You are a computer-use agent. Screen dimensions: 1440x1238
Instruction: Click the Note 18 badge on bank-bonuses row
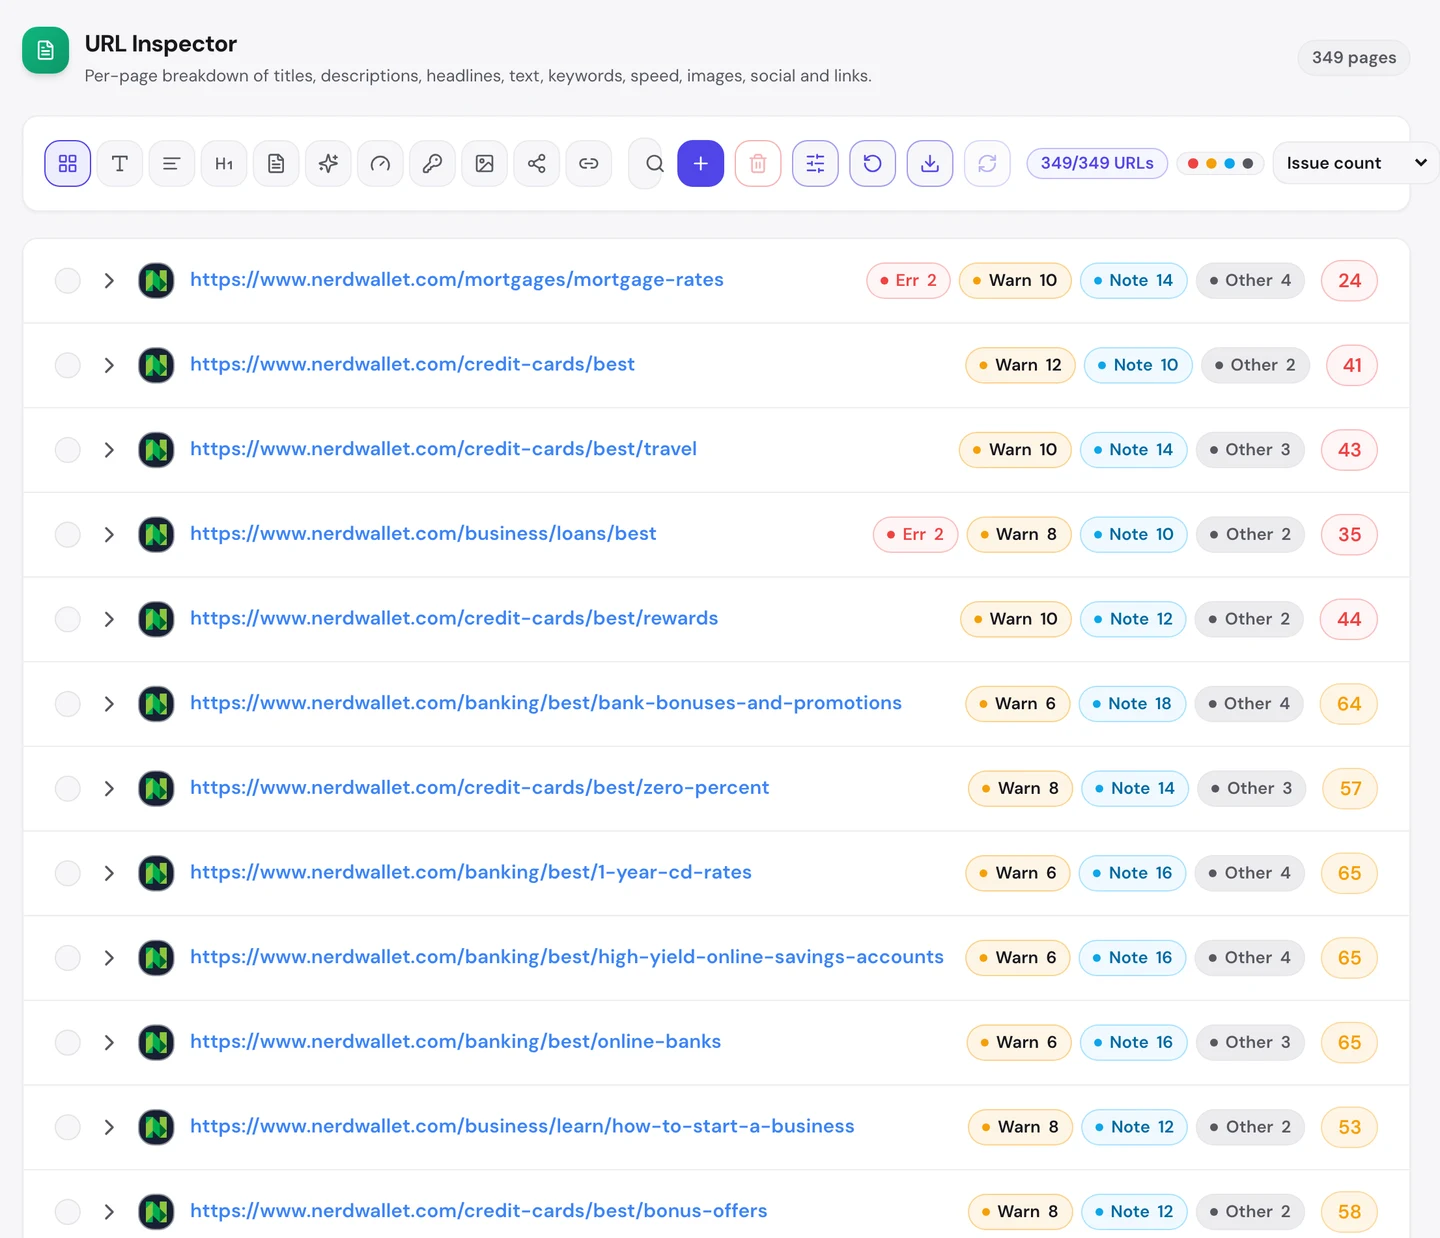[x=1132, y=704]
